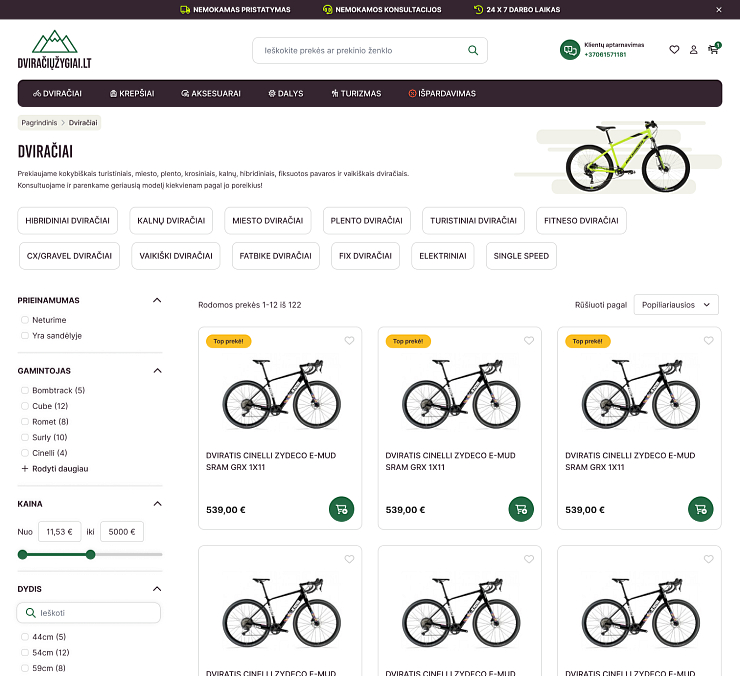Call the +37061571181 customer service number
Image resolution: width=740 pixels, height=676 pixels.
coord(605,55)
